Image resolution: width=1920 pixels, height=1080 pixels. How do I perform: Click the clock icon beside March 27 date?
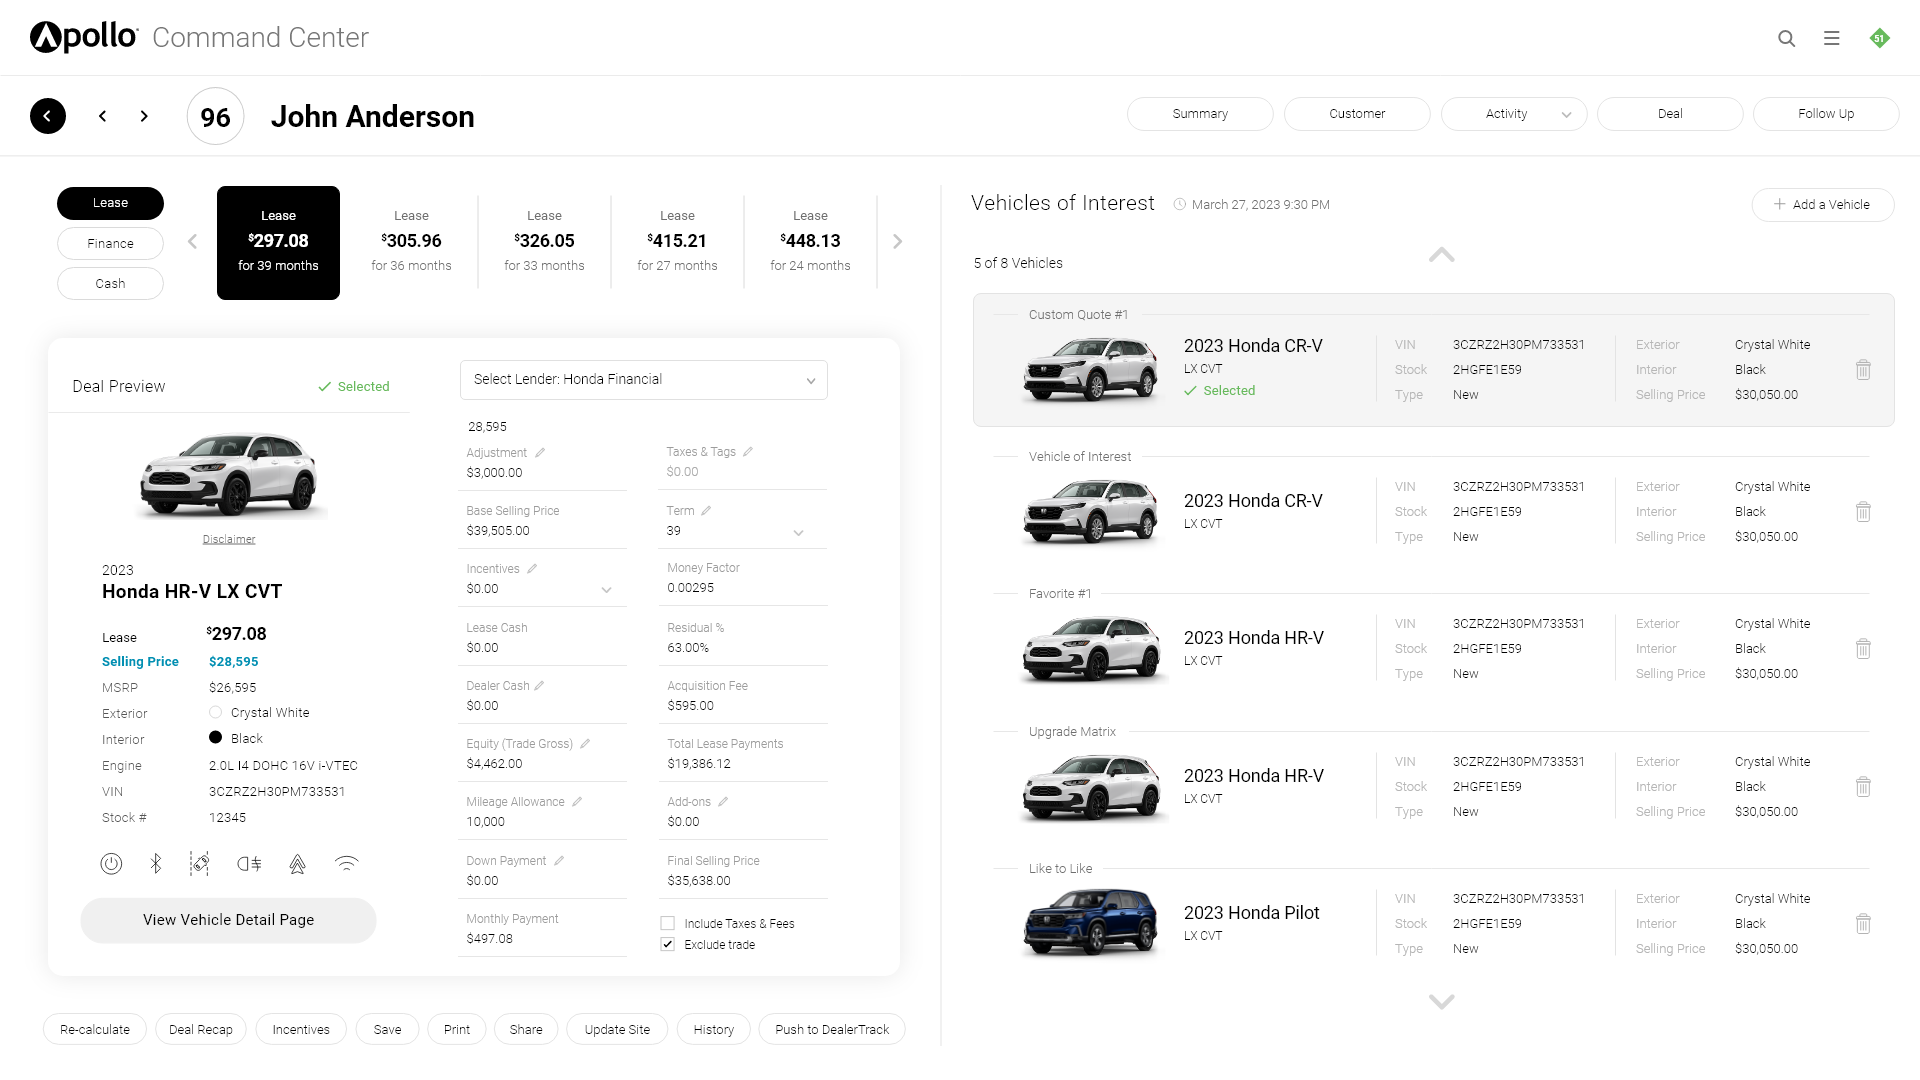1179,204
